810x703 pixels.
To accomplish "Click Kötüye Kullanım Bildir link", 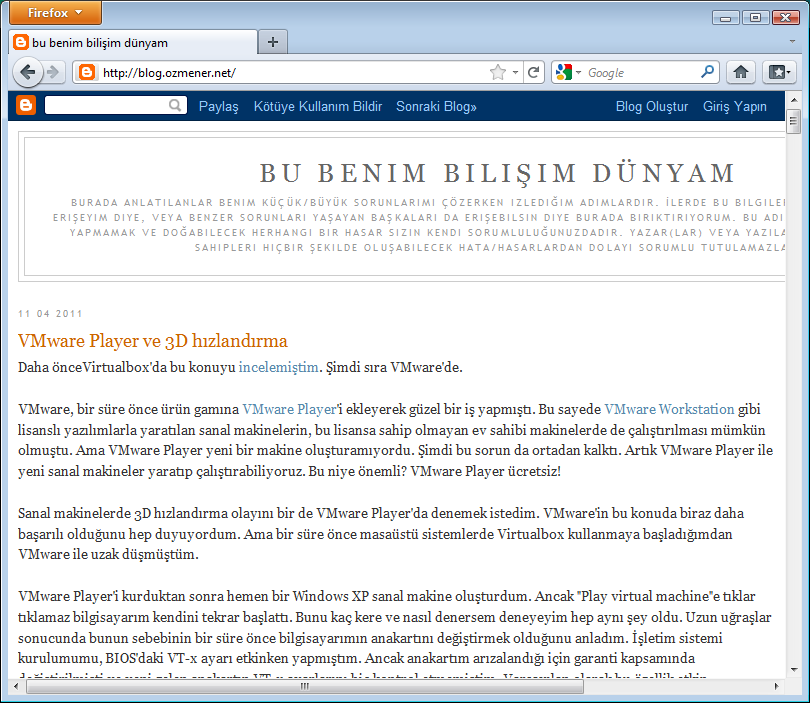I will point(318,106).
